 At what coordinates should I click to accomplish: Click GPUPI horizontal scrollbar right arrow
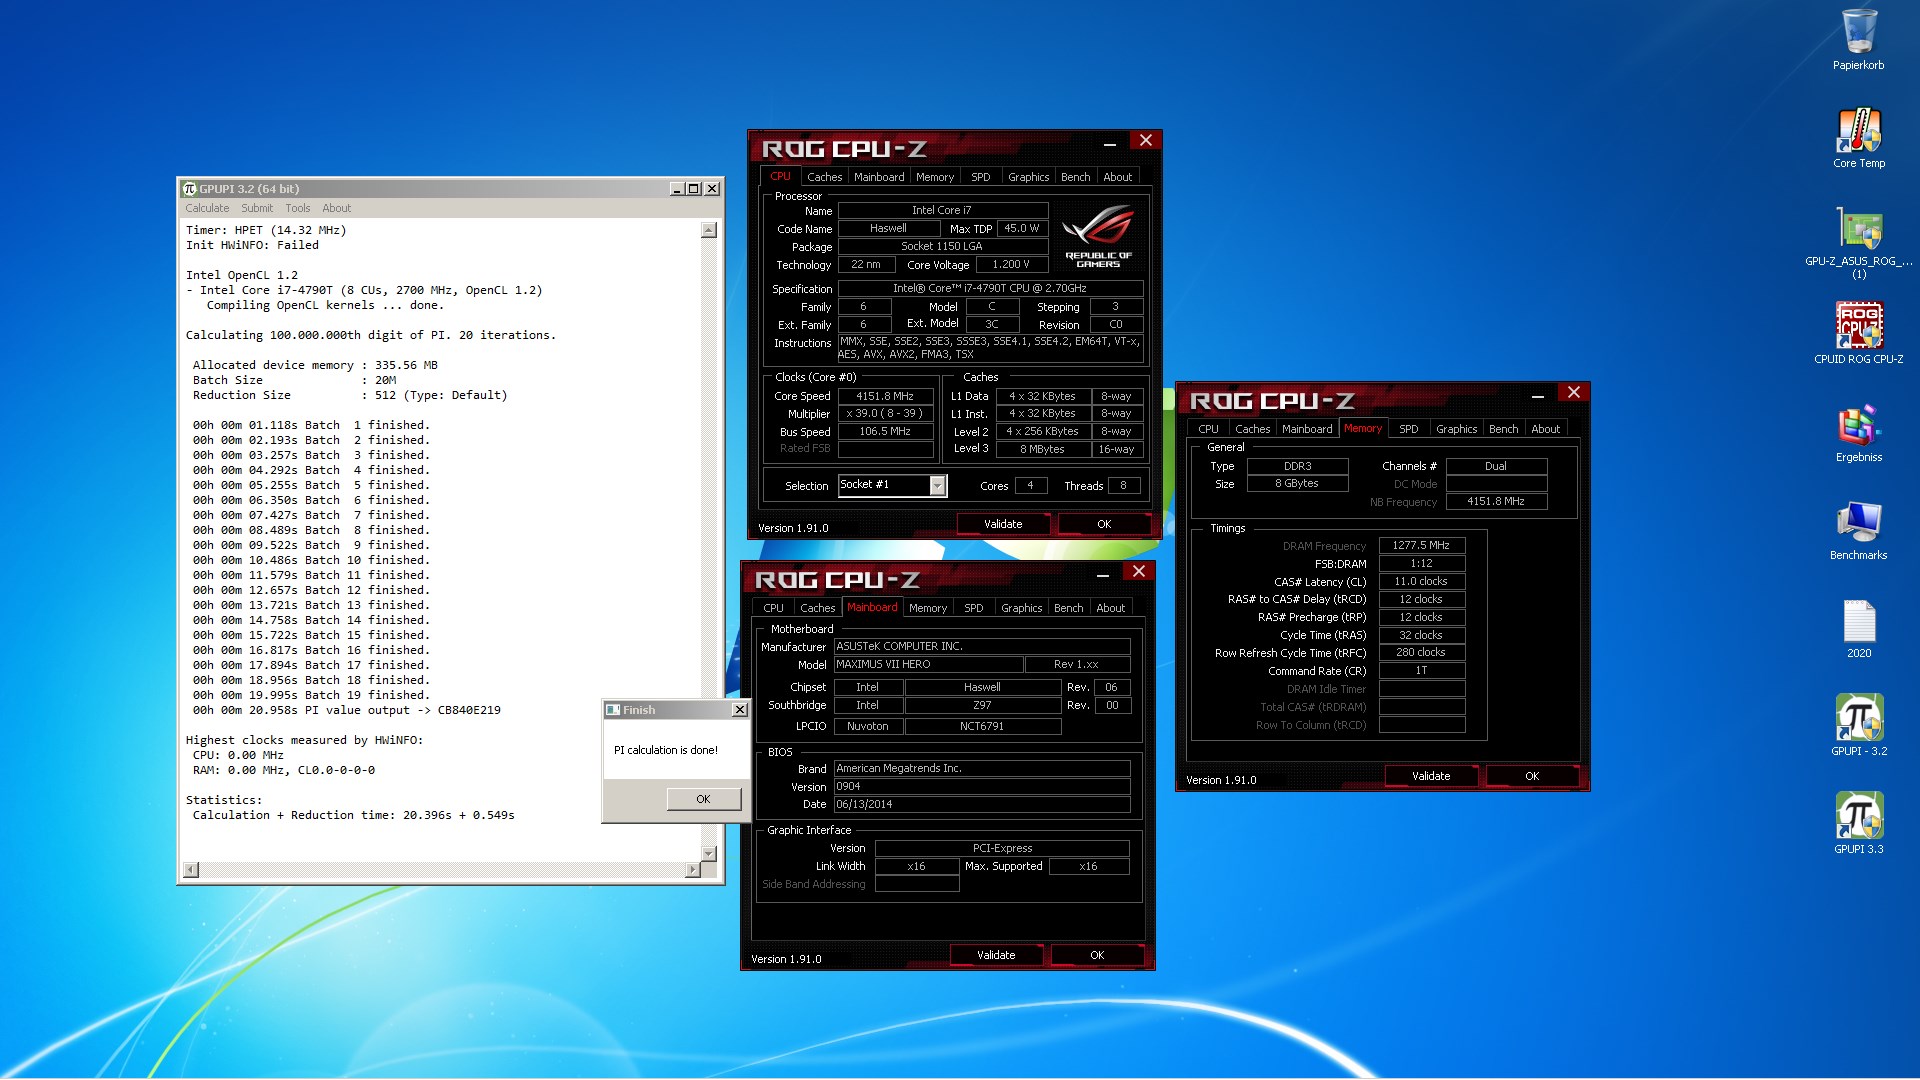coord(692,870)
